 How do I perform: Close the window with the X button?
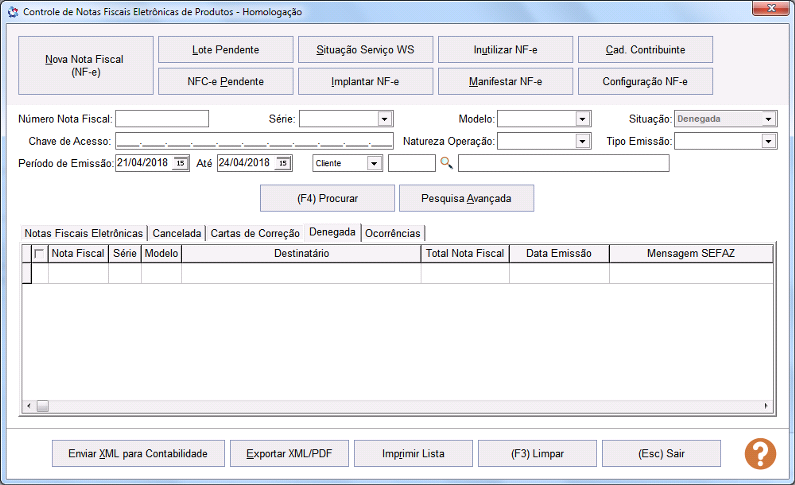771,9
